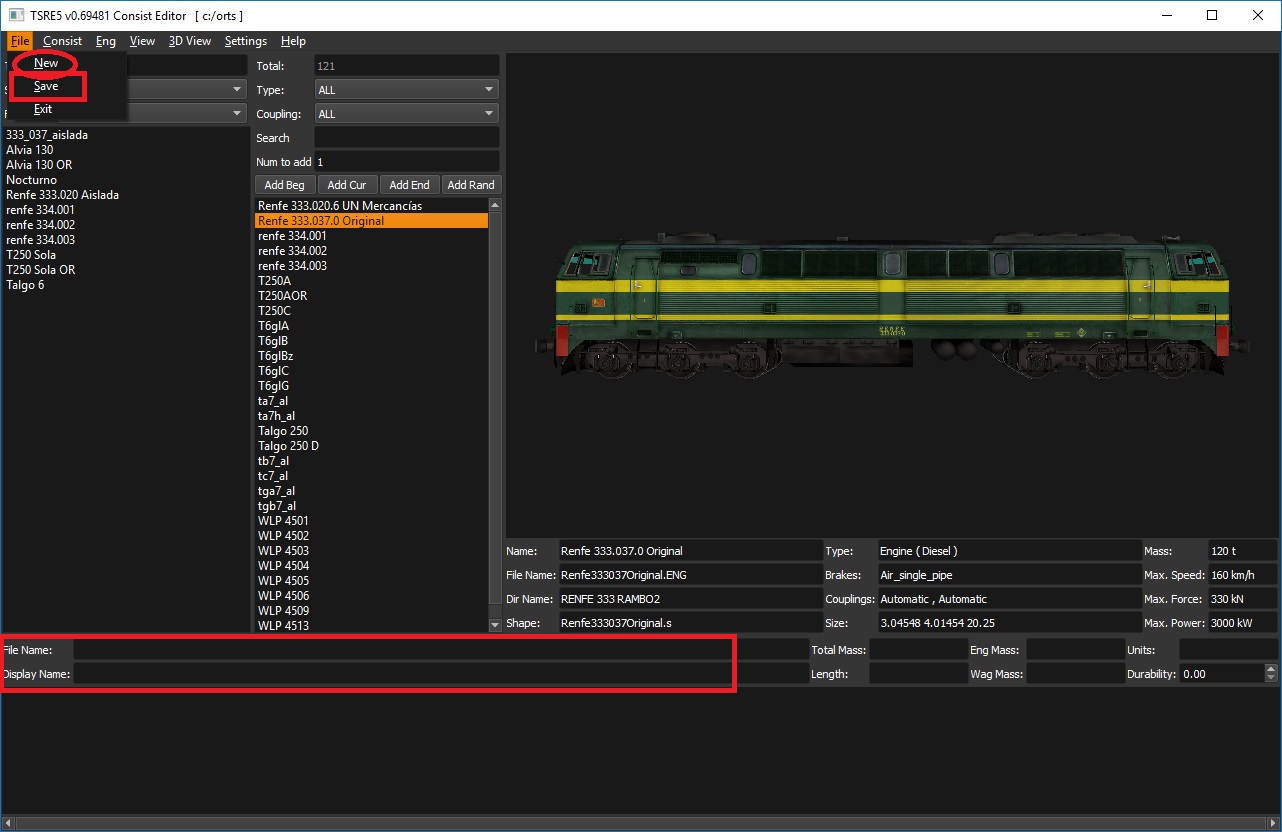Select Talgo 250 D in engine list
The height and width of the screenshot is (832, 1282).
point(288,446)
